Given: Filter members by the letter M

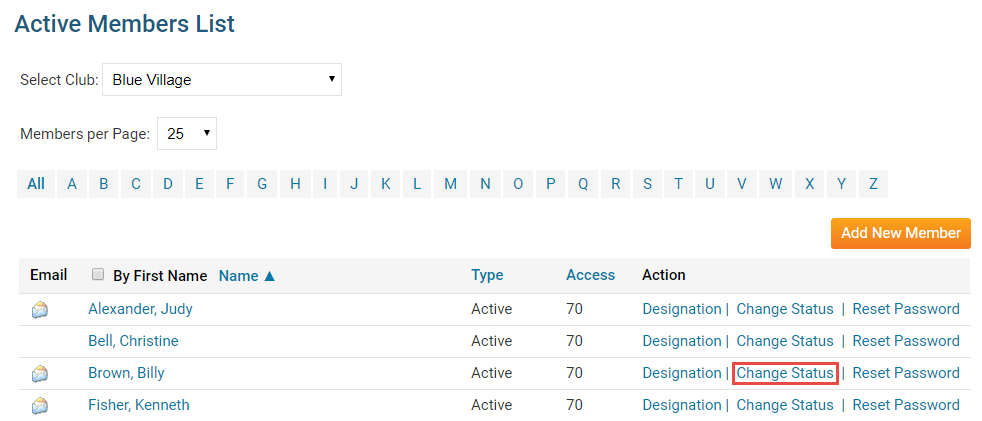Looking at the screenshot, I should coord(450,184).
